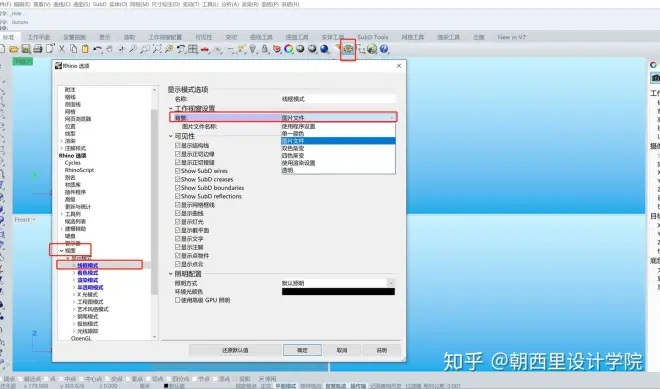
Task: Toggle the Show SubD boundaries checkbox
Action: (178, 188)
